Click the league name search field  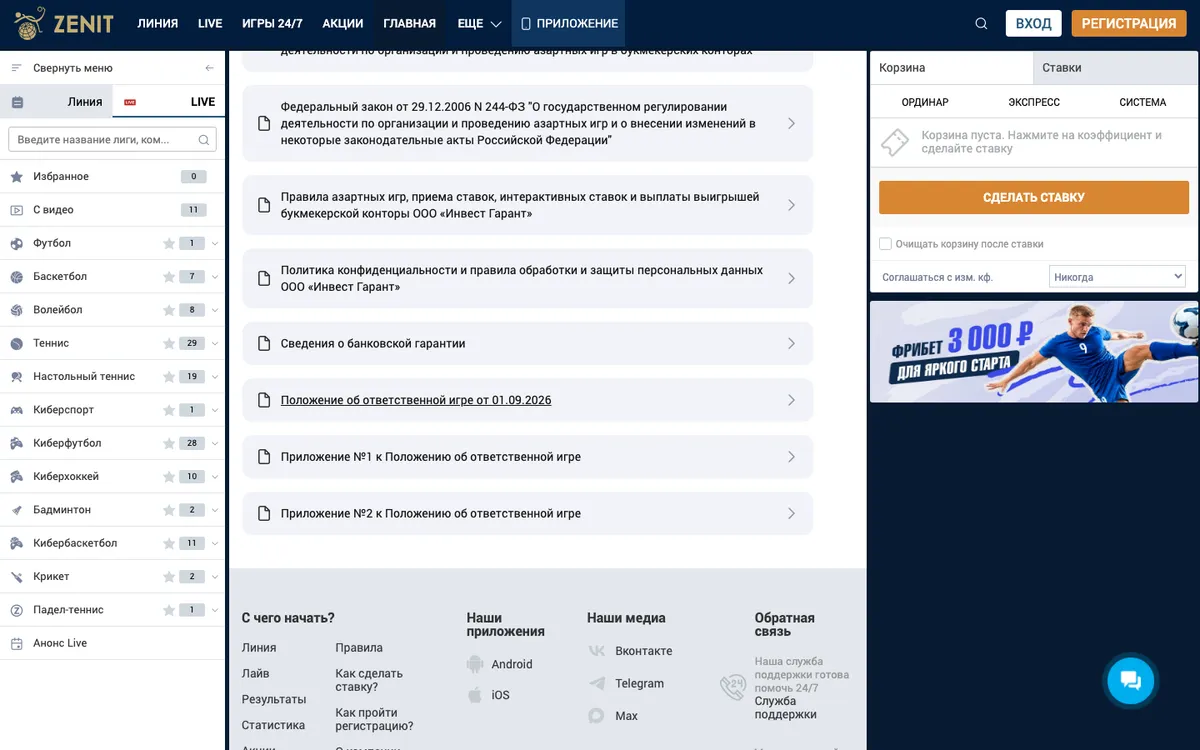[x=113, y=140]
